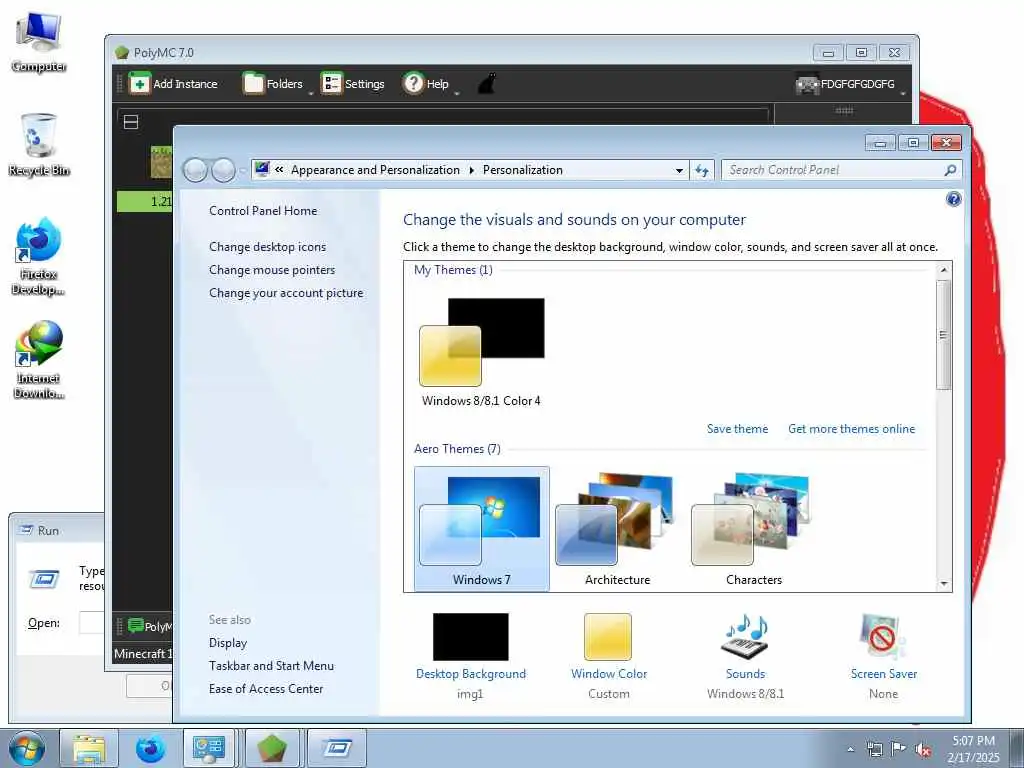Open Firefox Developer Edition desktop shortcut

(39, 257)
